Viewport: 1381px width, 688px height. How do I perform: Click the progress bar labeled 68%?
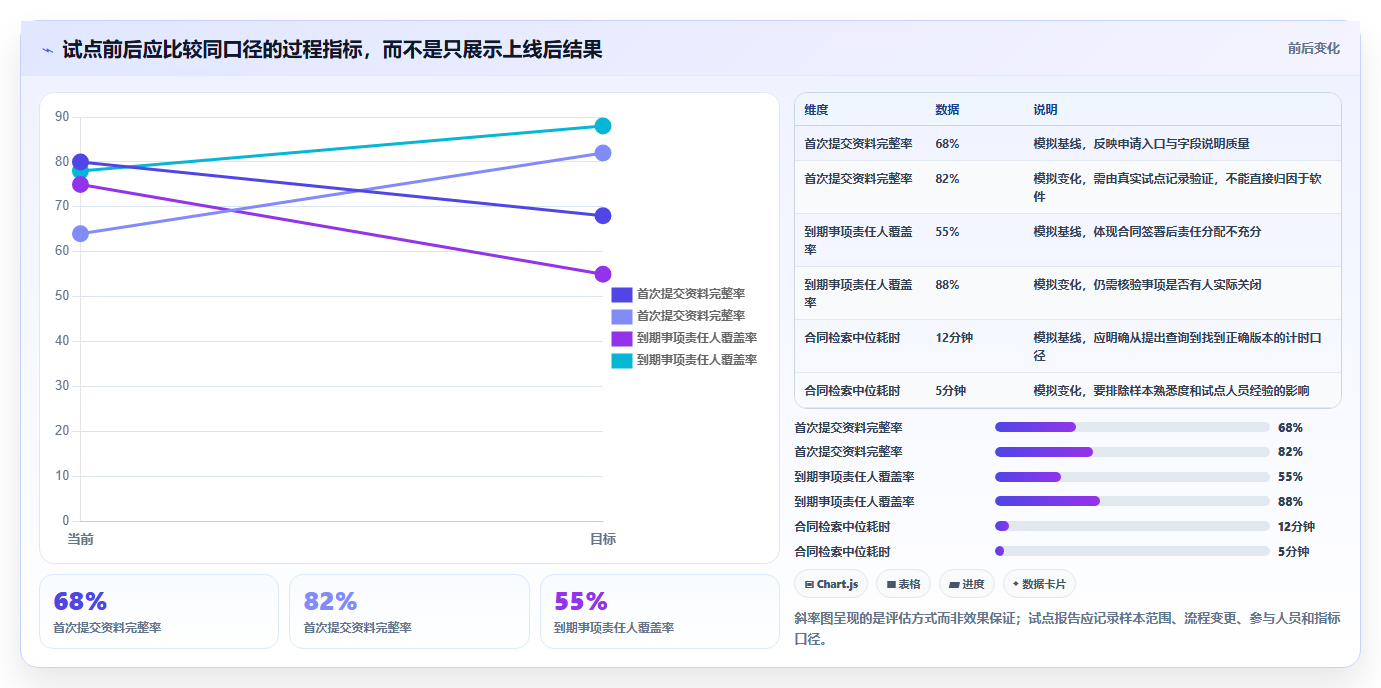(1132, 427)
